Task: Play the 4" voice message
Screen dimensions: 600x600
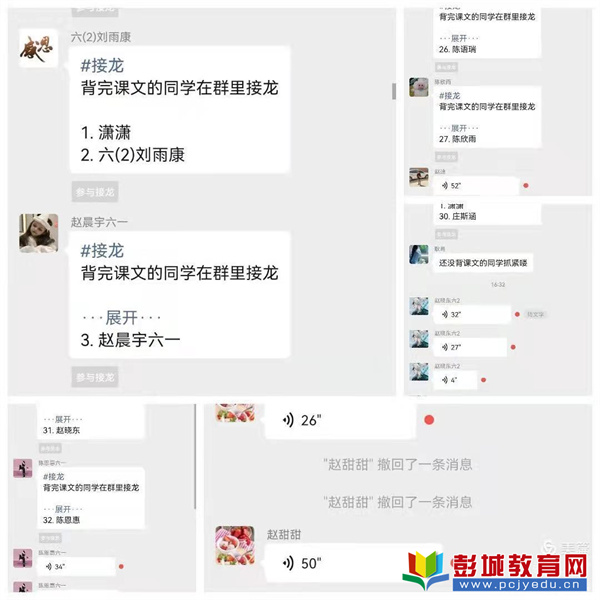Action: [455, 380]
